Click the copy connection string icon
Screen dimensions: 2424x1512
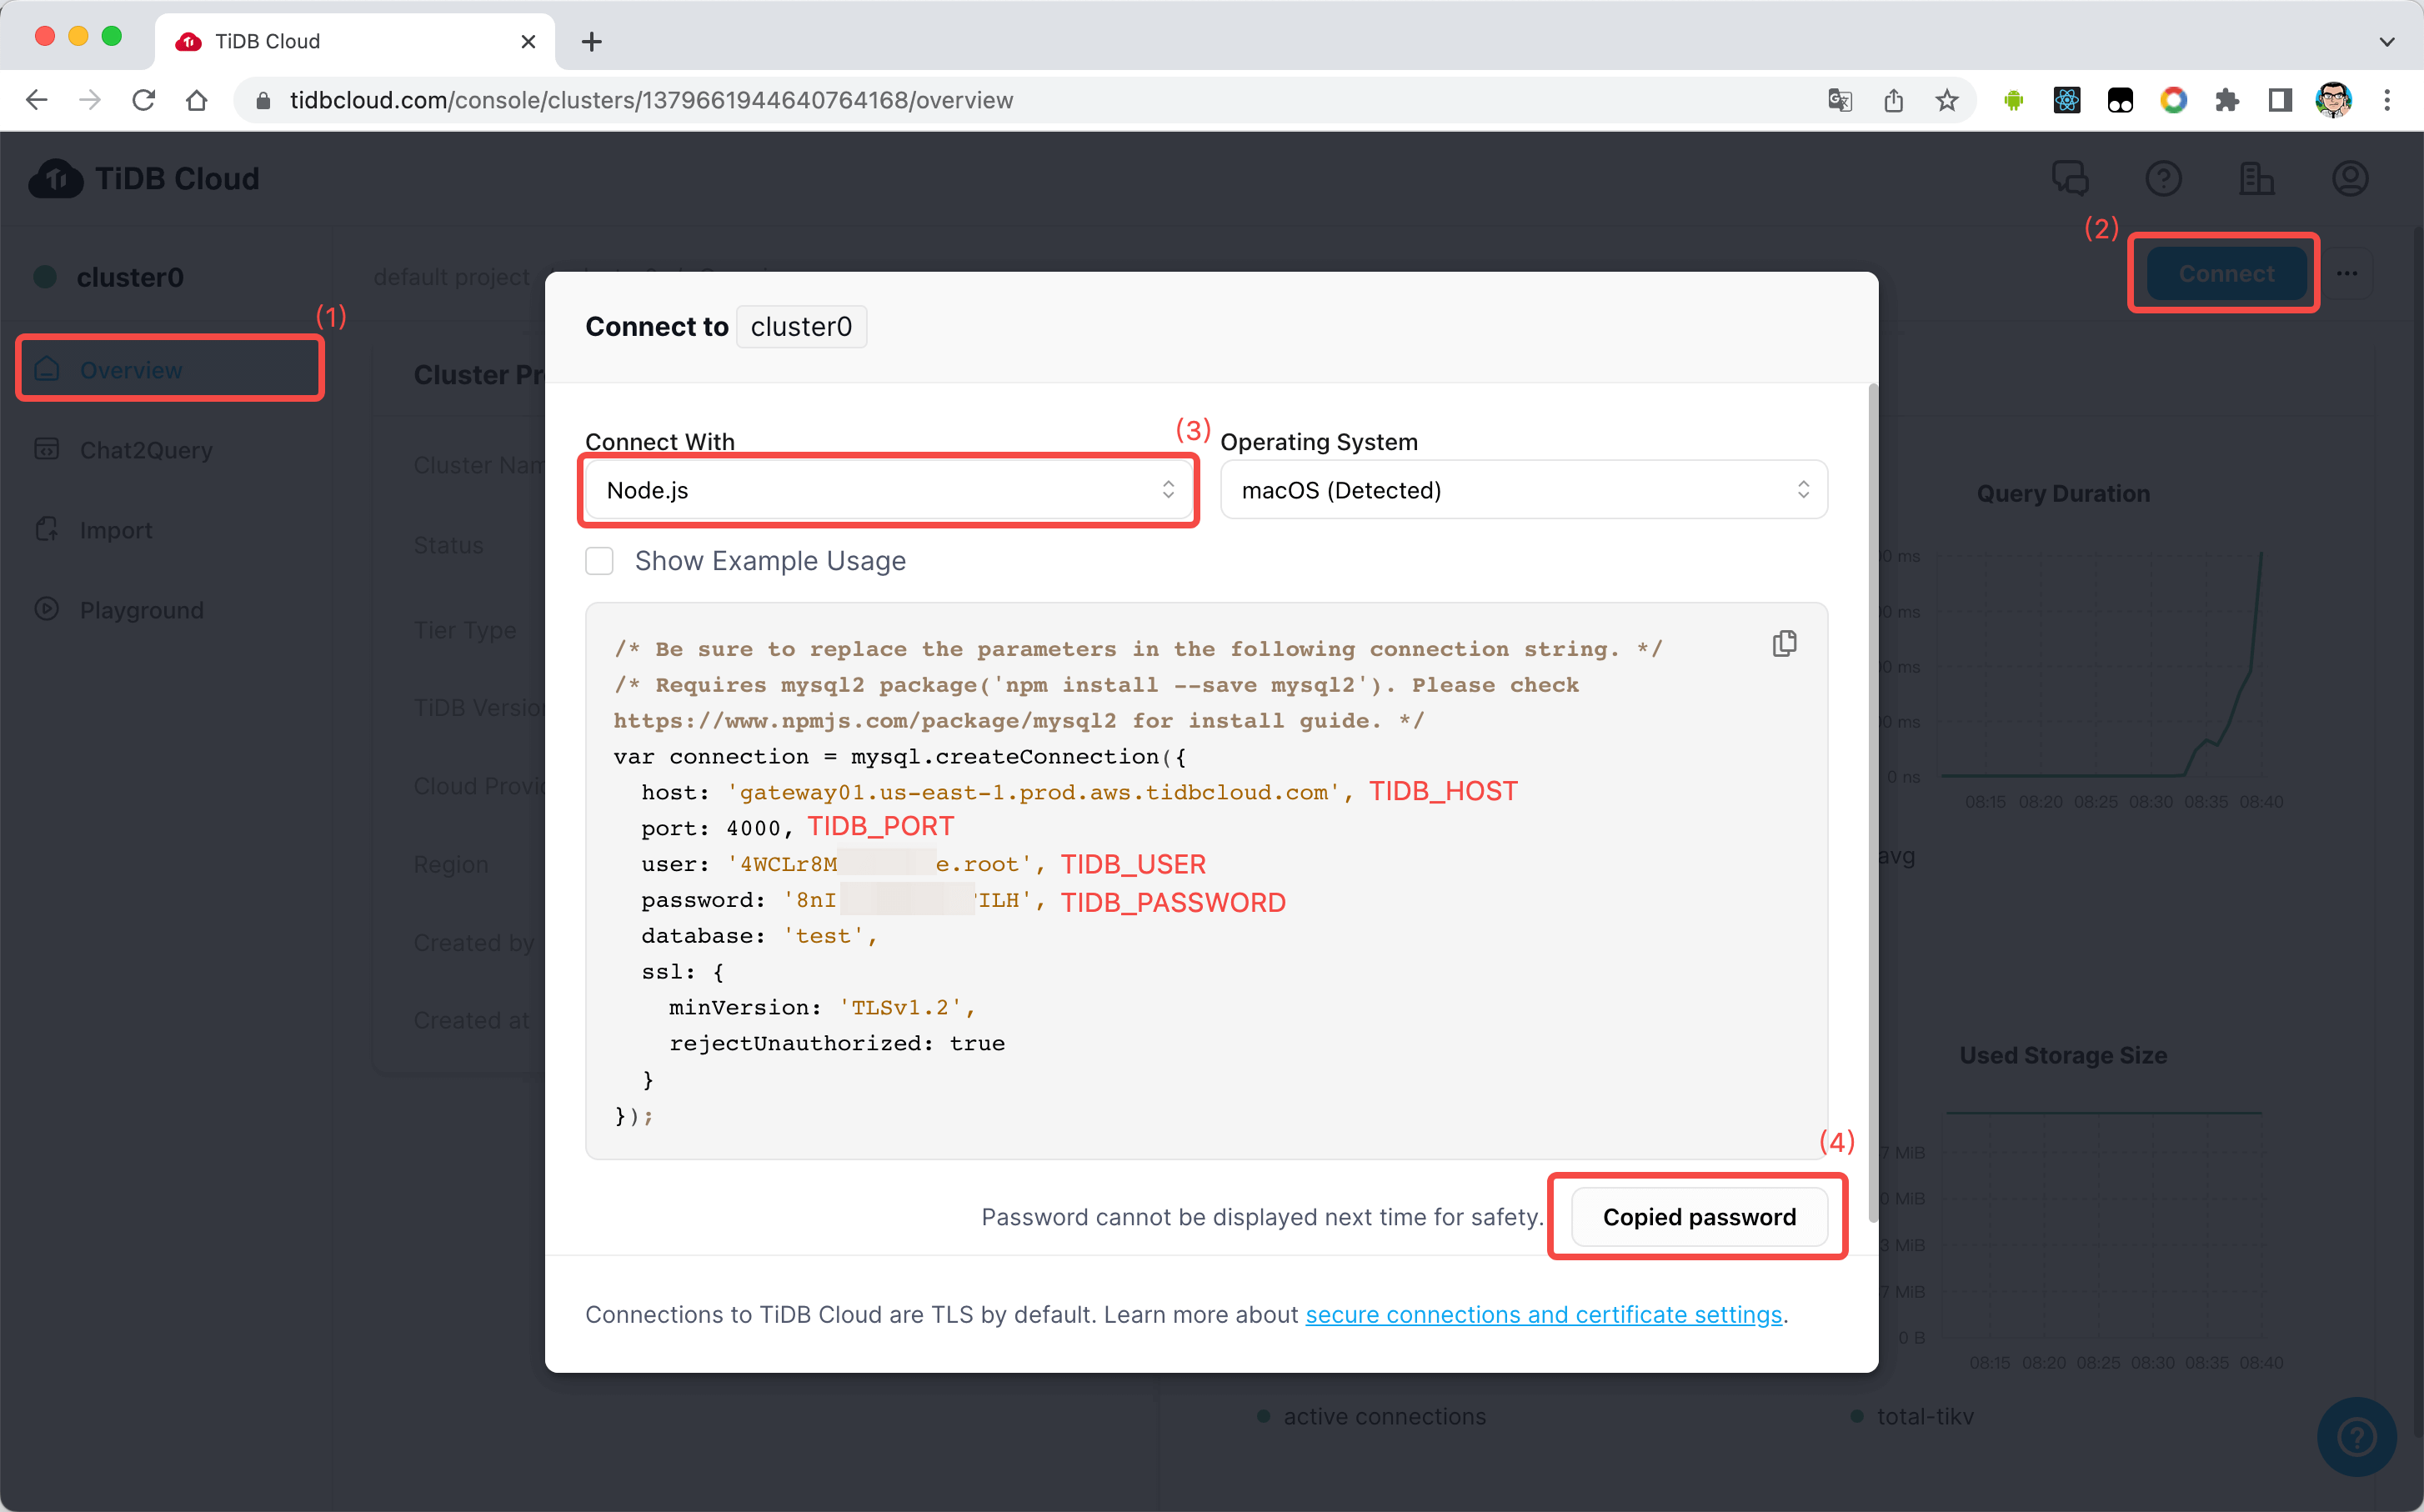(1785, 644)
